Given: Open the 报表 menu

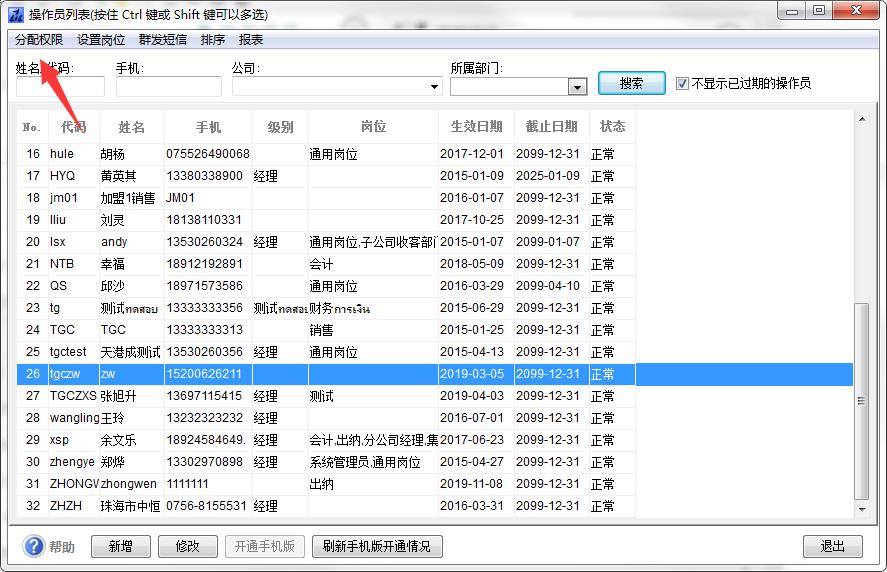Looking at the screenshot, I should [x=251, y=40].
